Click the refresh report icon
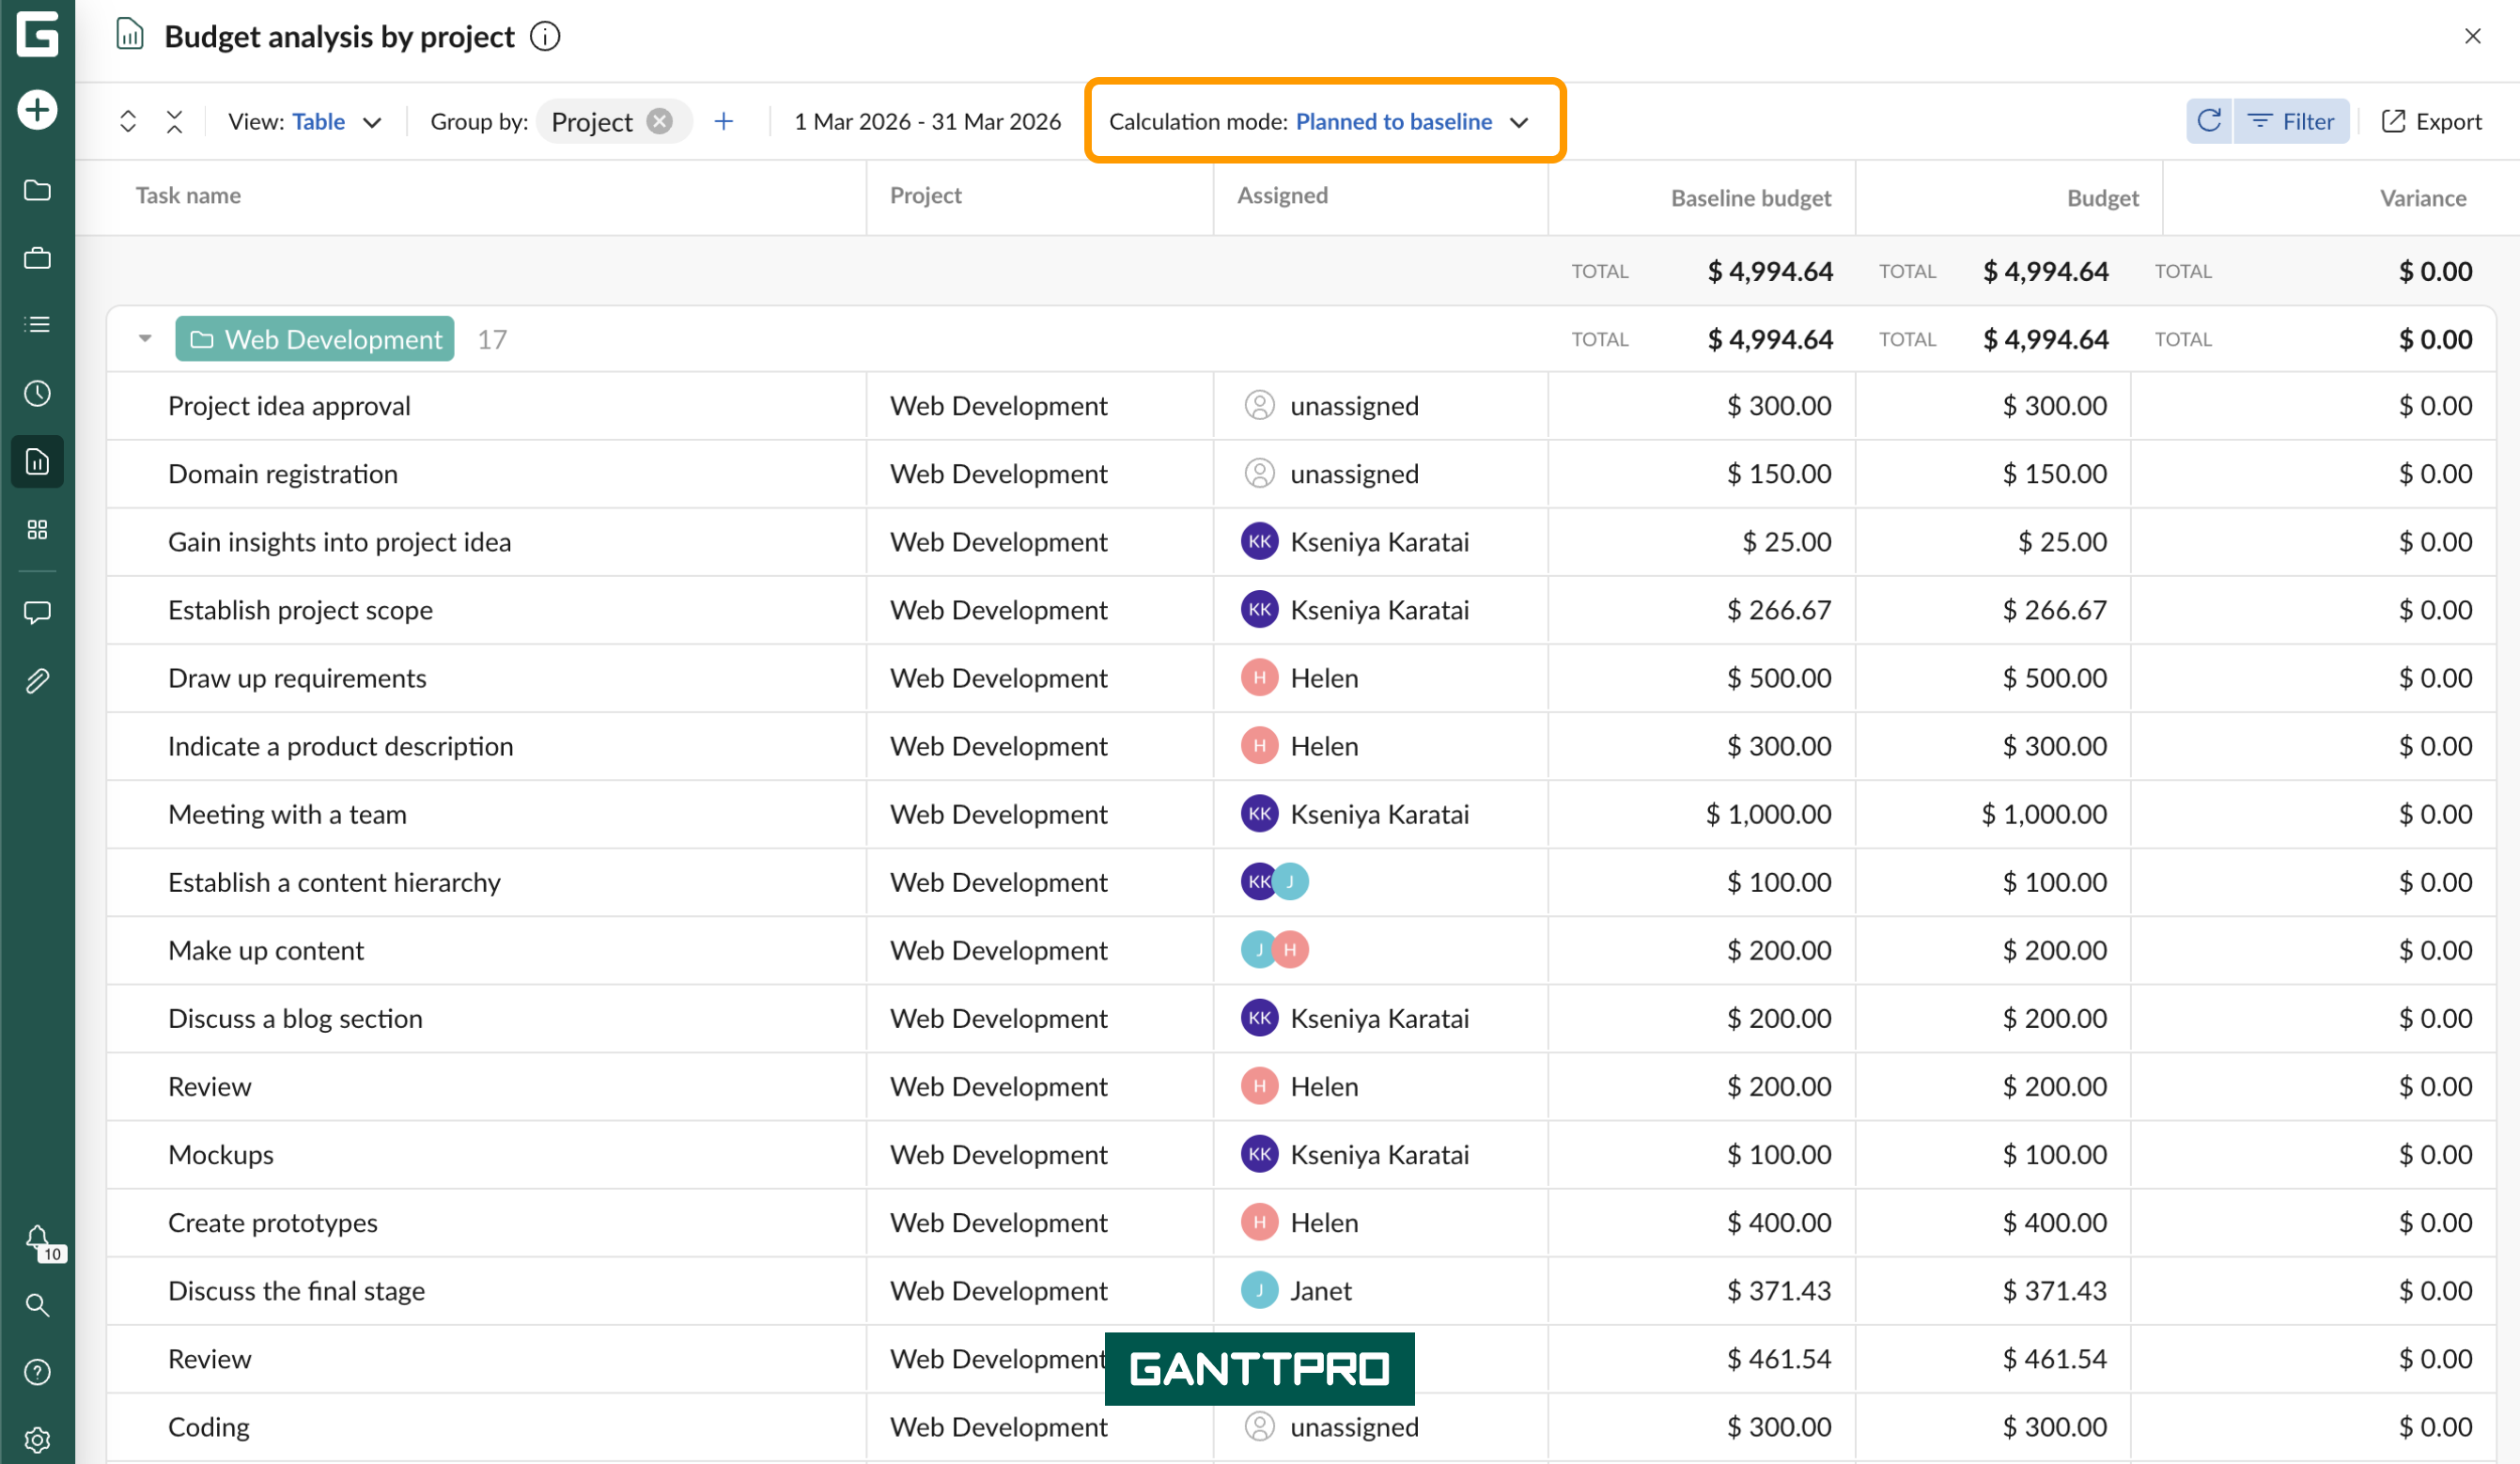Screen dimensions: 2520x1464 coord(2209,121)
